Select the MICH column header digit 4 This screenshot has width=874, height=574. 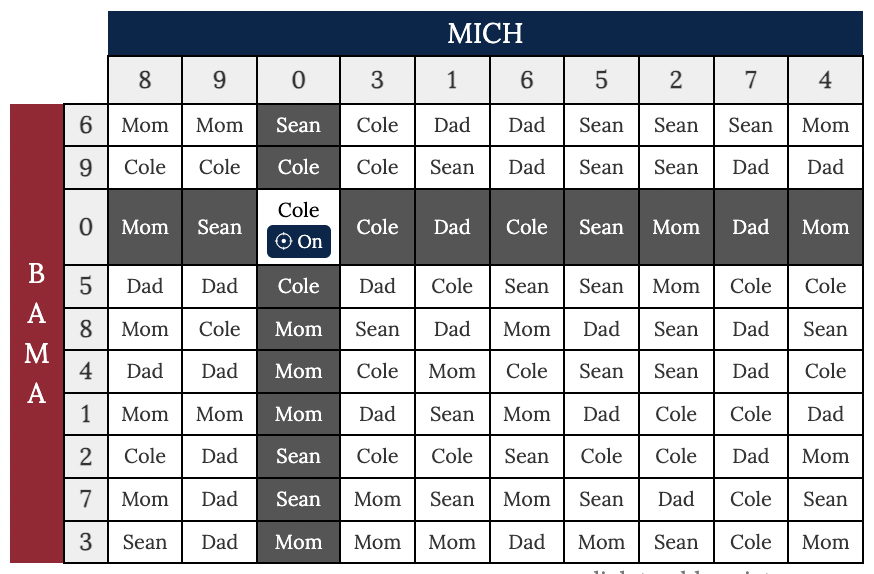point(825,80)
